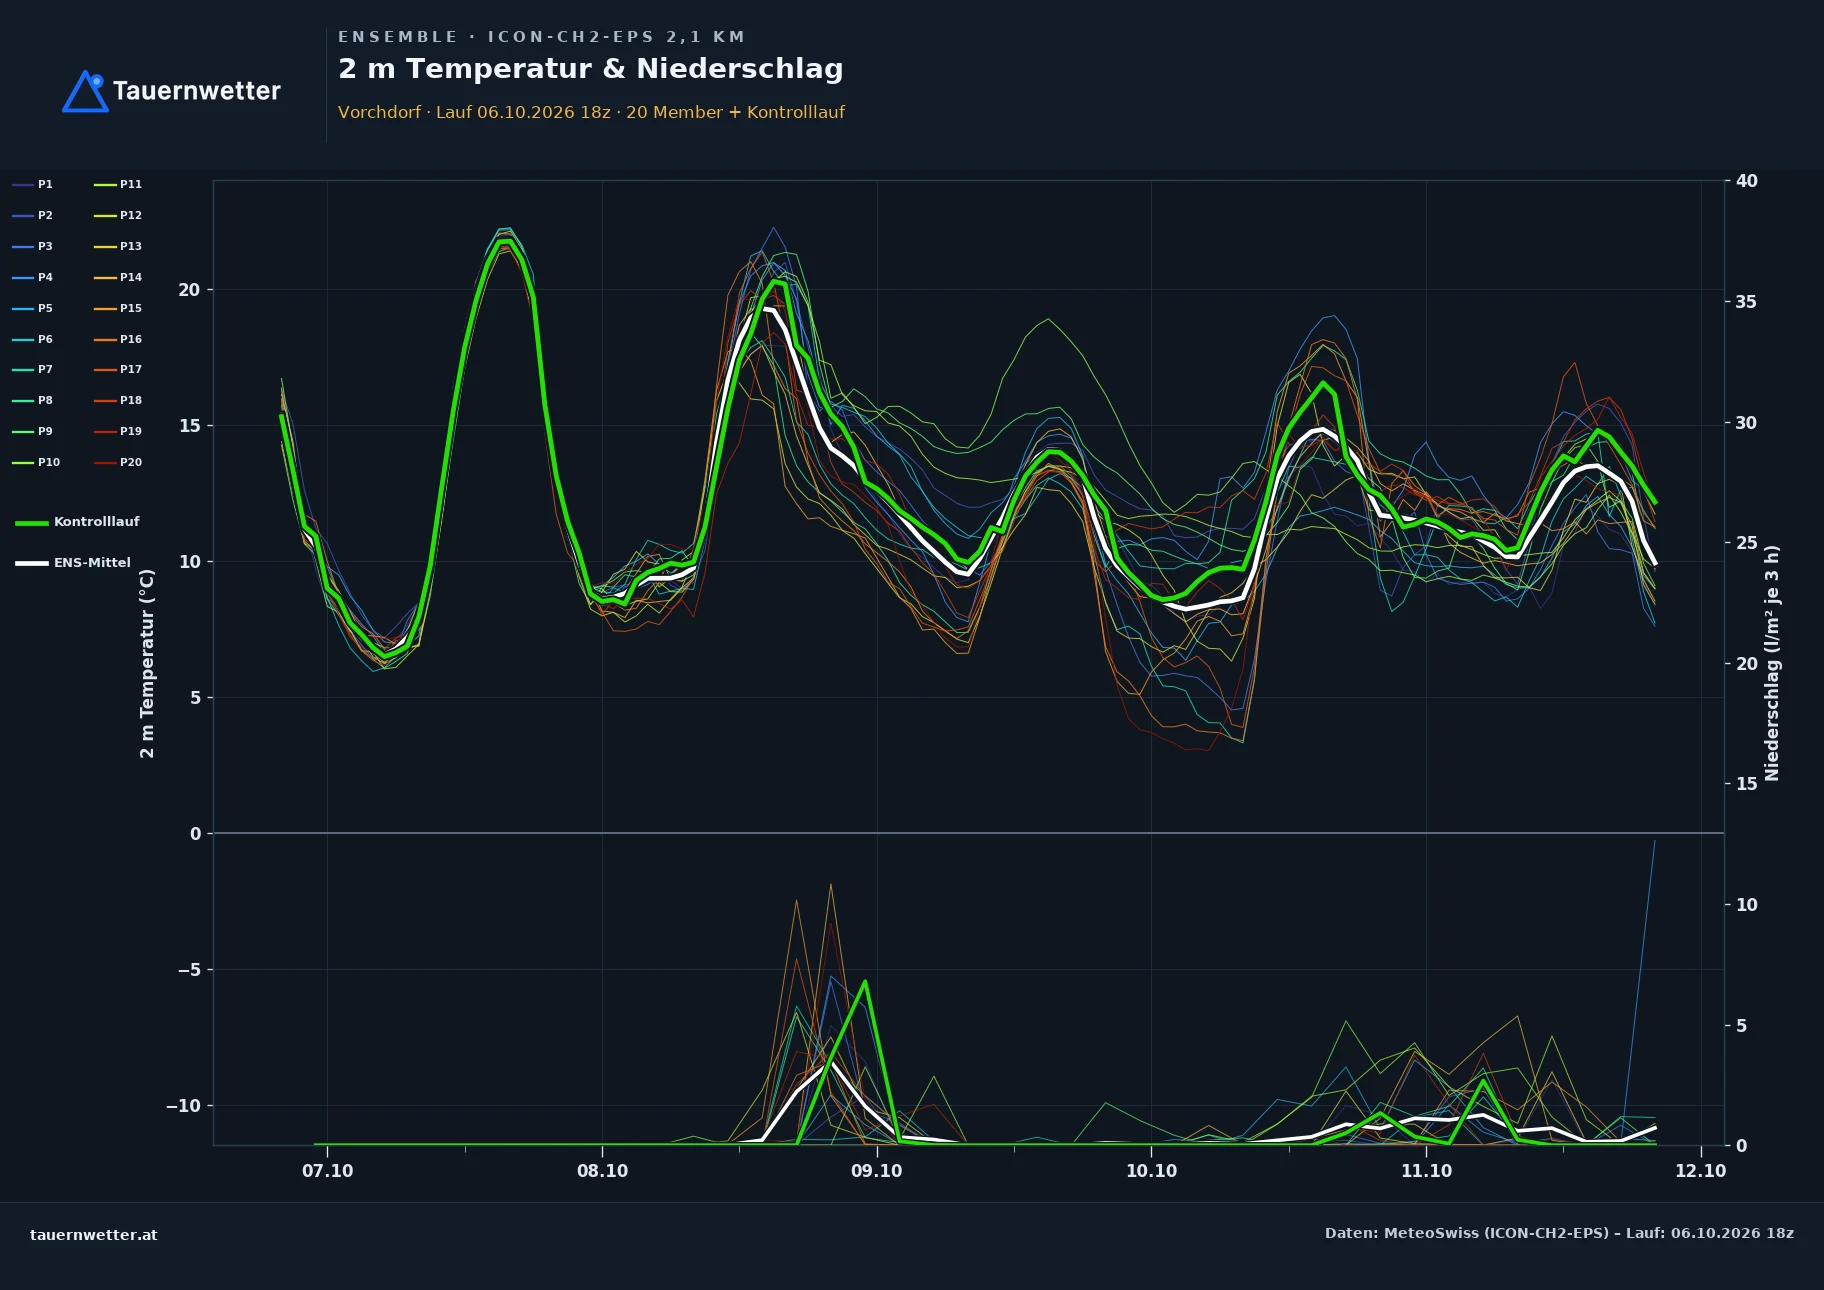Select the P9 legend entry
Screen dimensions: 1824x1290
[x=33, y=432]
